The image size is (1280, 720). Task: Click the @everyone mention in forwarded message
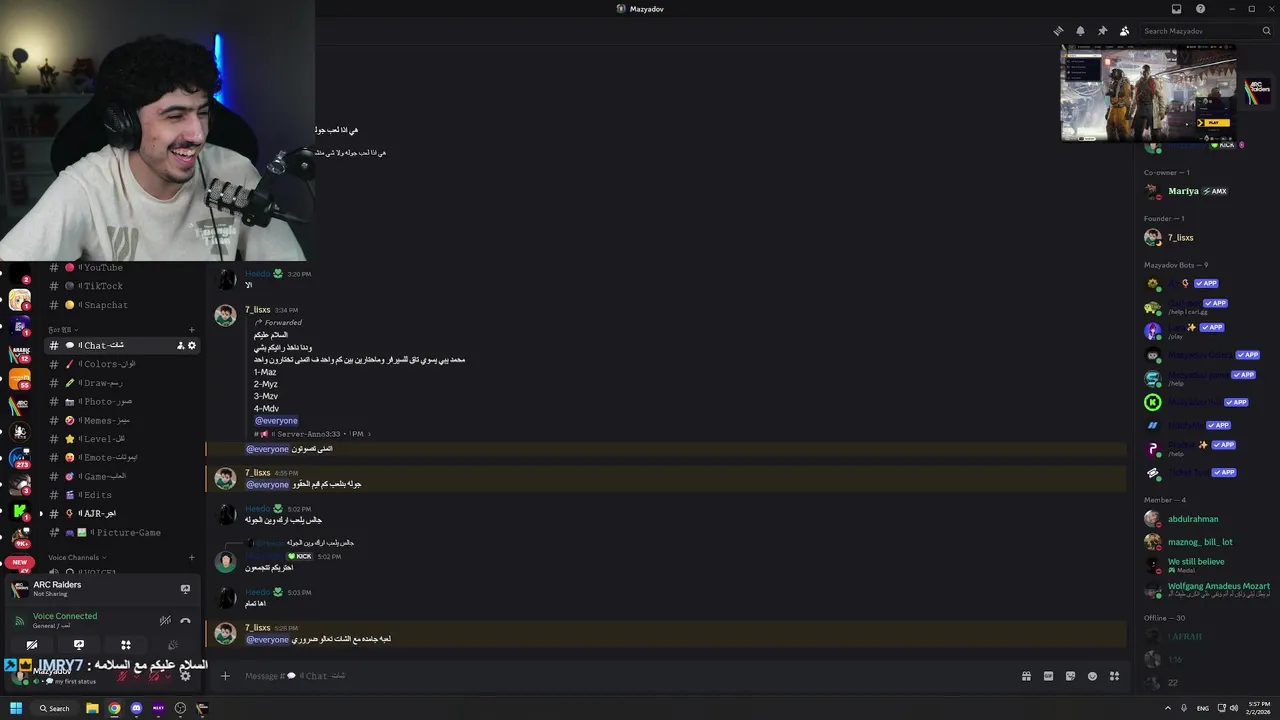(276, 421)
